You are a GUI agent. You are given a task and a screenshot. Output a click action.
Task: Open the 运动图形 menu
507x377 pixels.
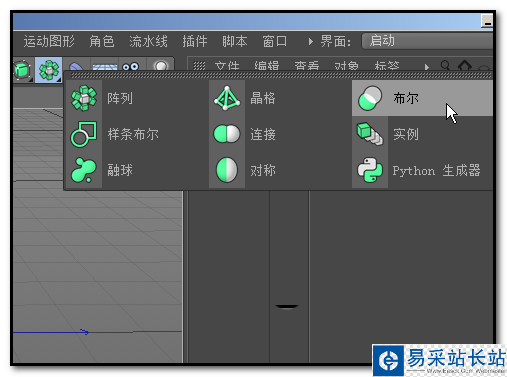click(49, 41)
